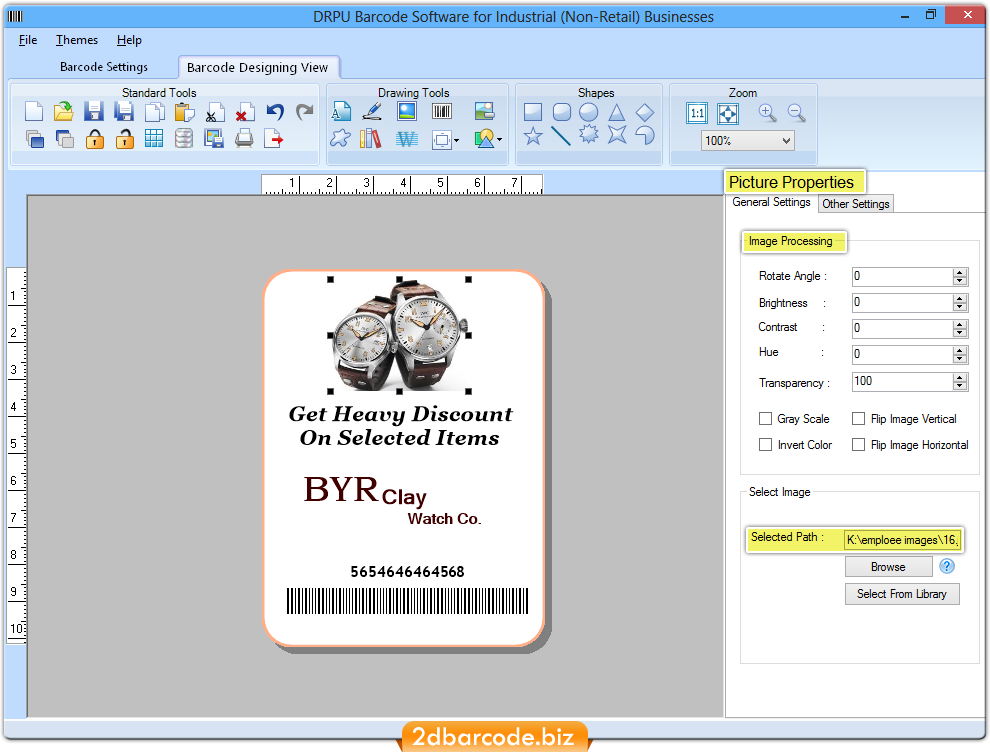Select the WordArt tool
The height and width of the screenshot is (752, 990).
407,139
